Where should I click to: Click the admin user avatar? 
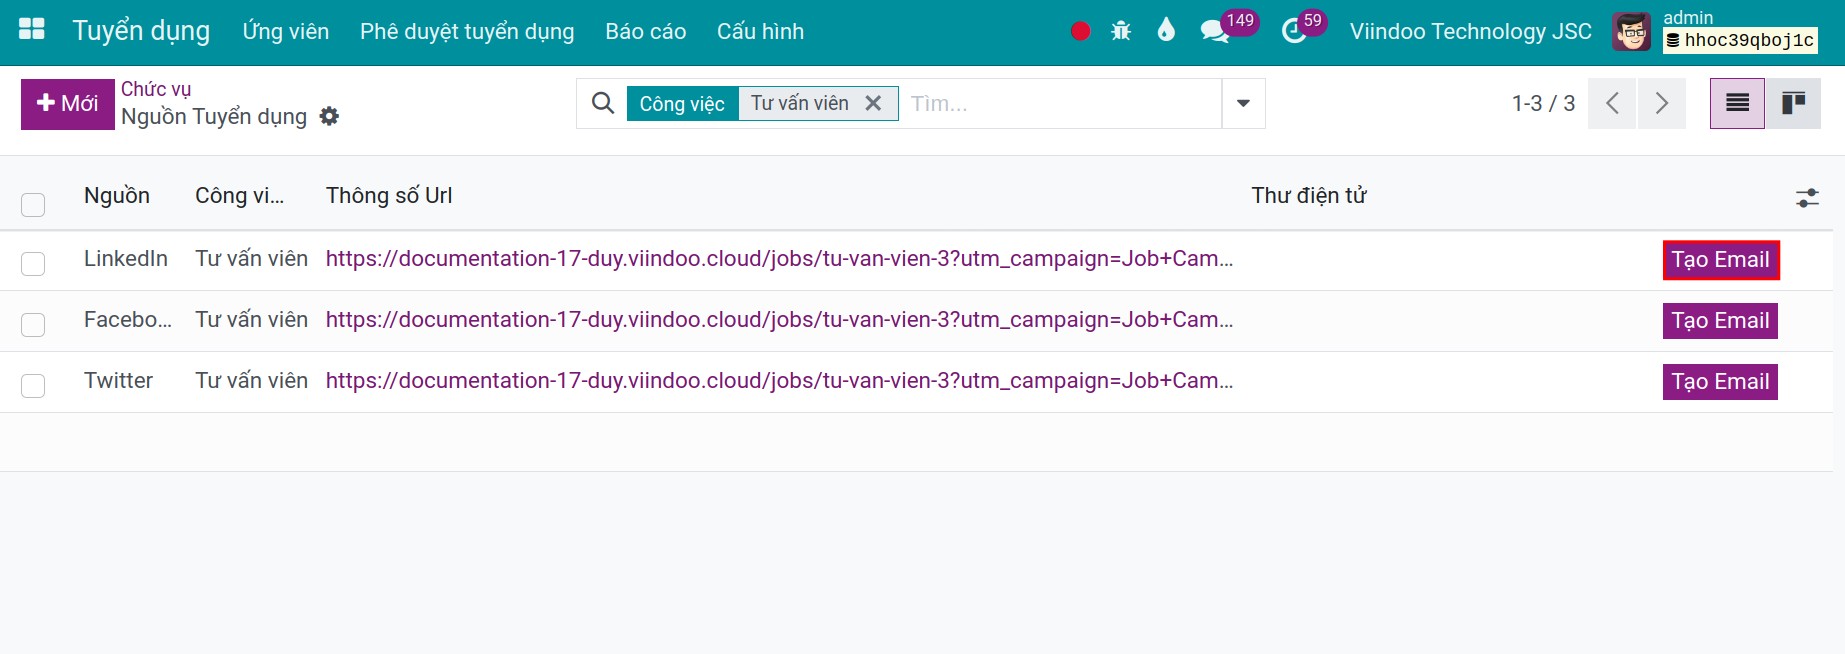[1632, 32]
